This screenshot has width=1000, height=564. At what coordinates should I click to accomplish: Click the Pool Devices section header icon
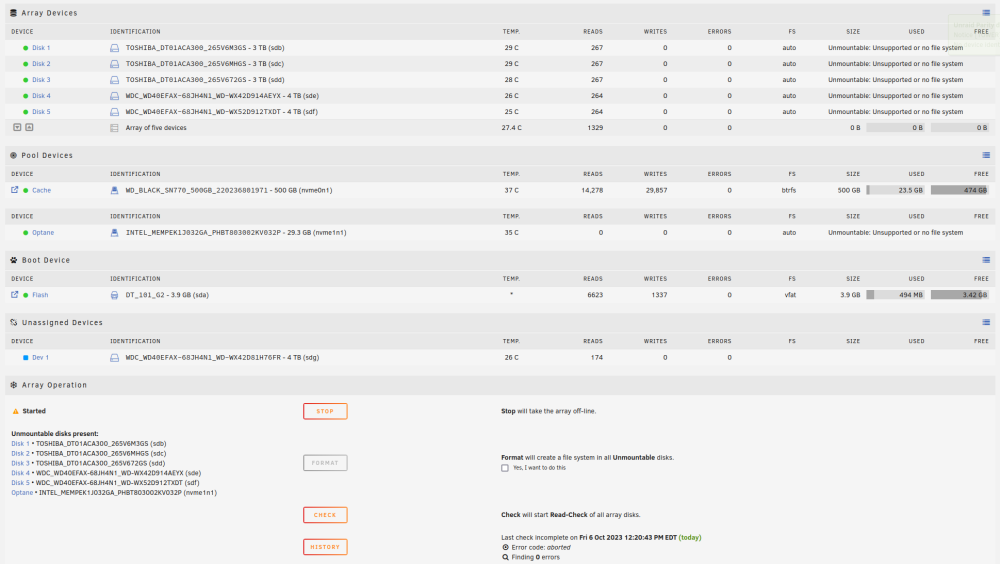point(13,155)
